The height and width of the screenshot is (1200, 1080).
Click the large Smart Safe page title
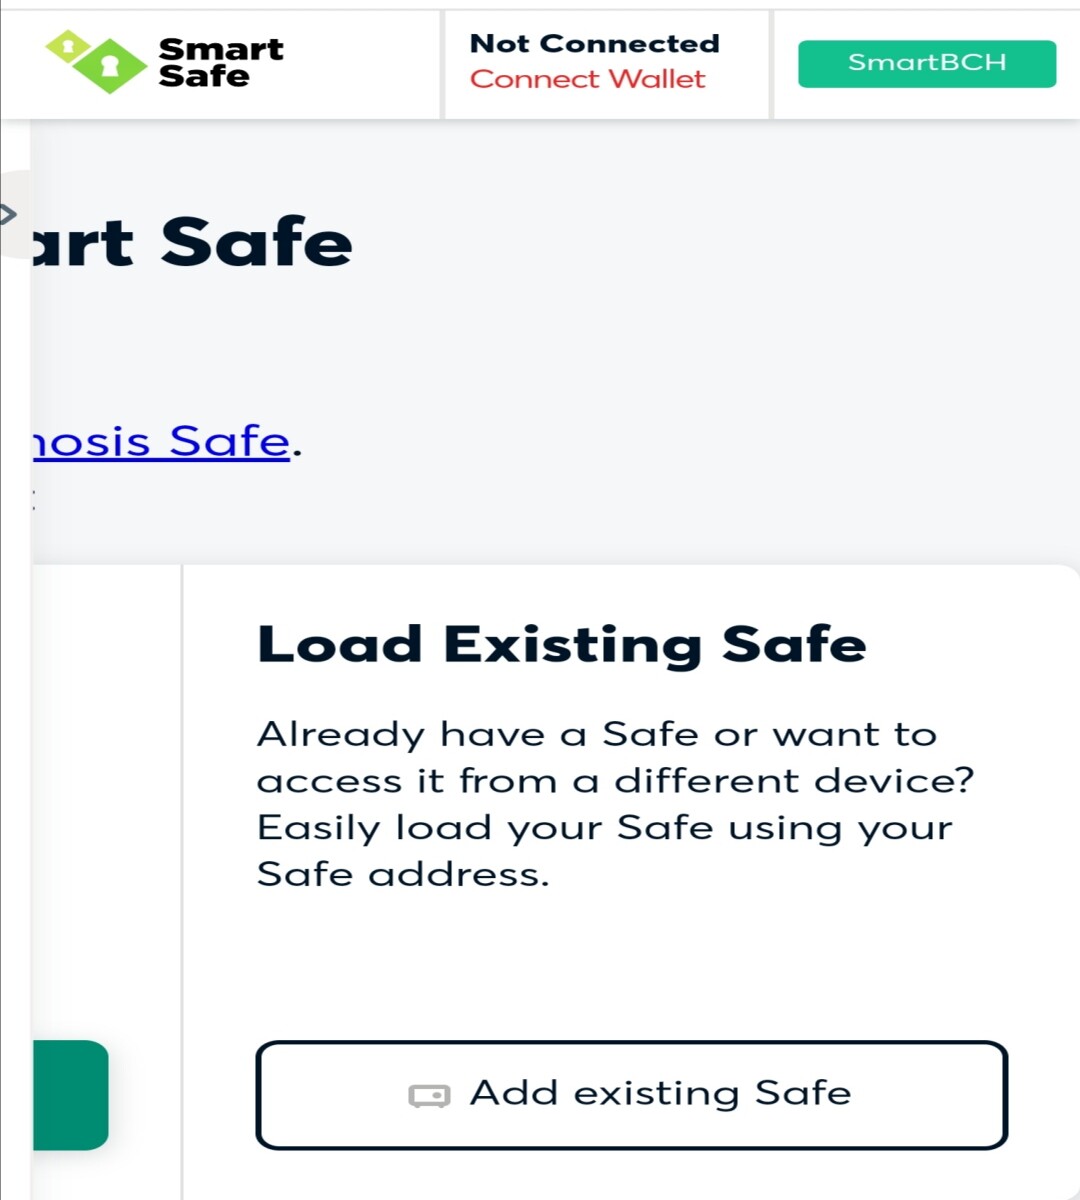(192, 242)
